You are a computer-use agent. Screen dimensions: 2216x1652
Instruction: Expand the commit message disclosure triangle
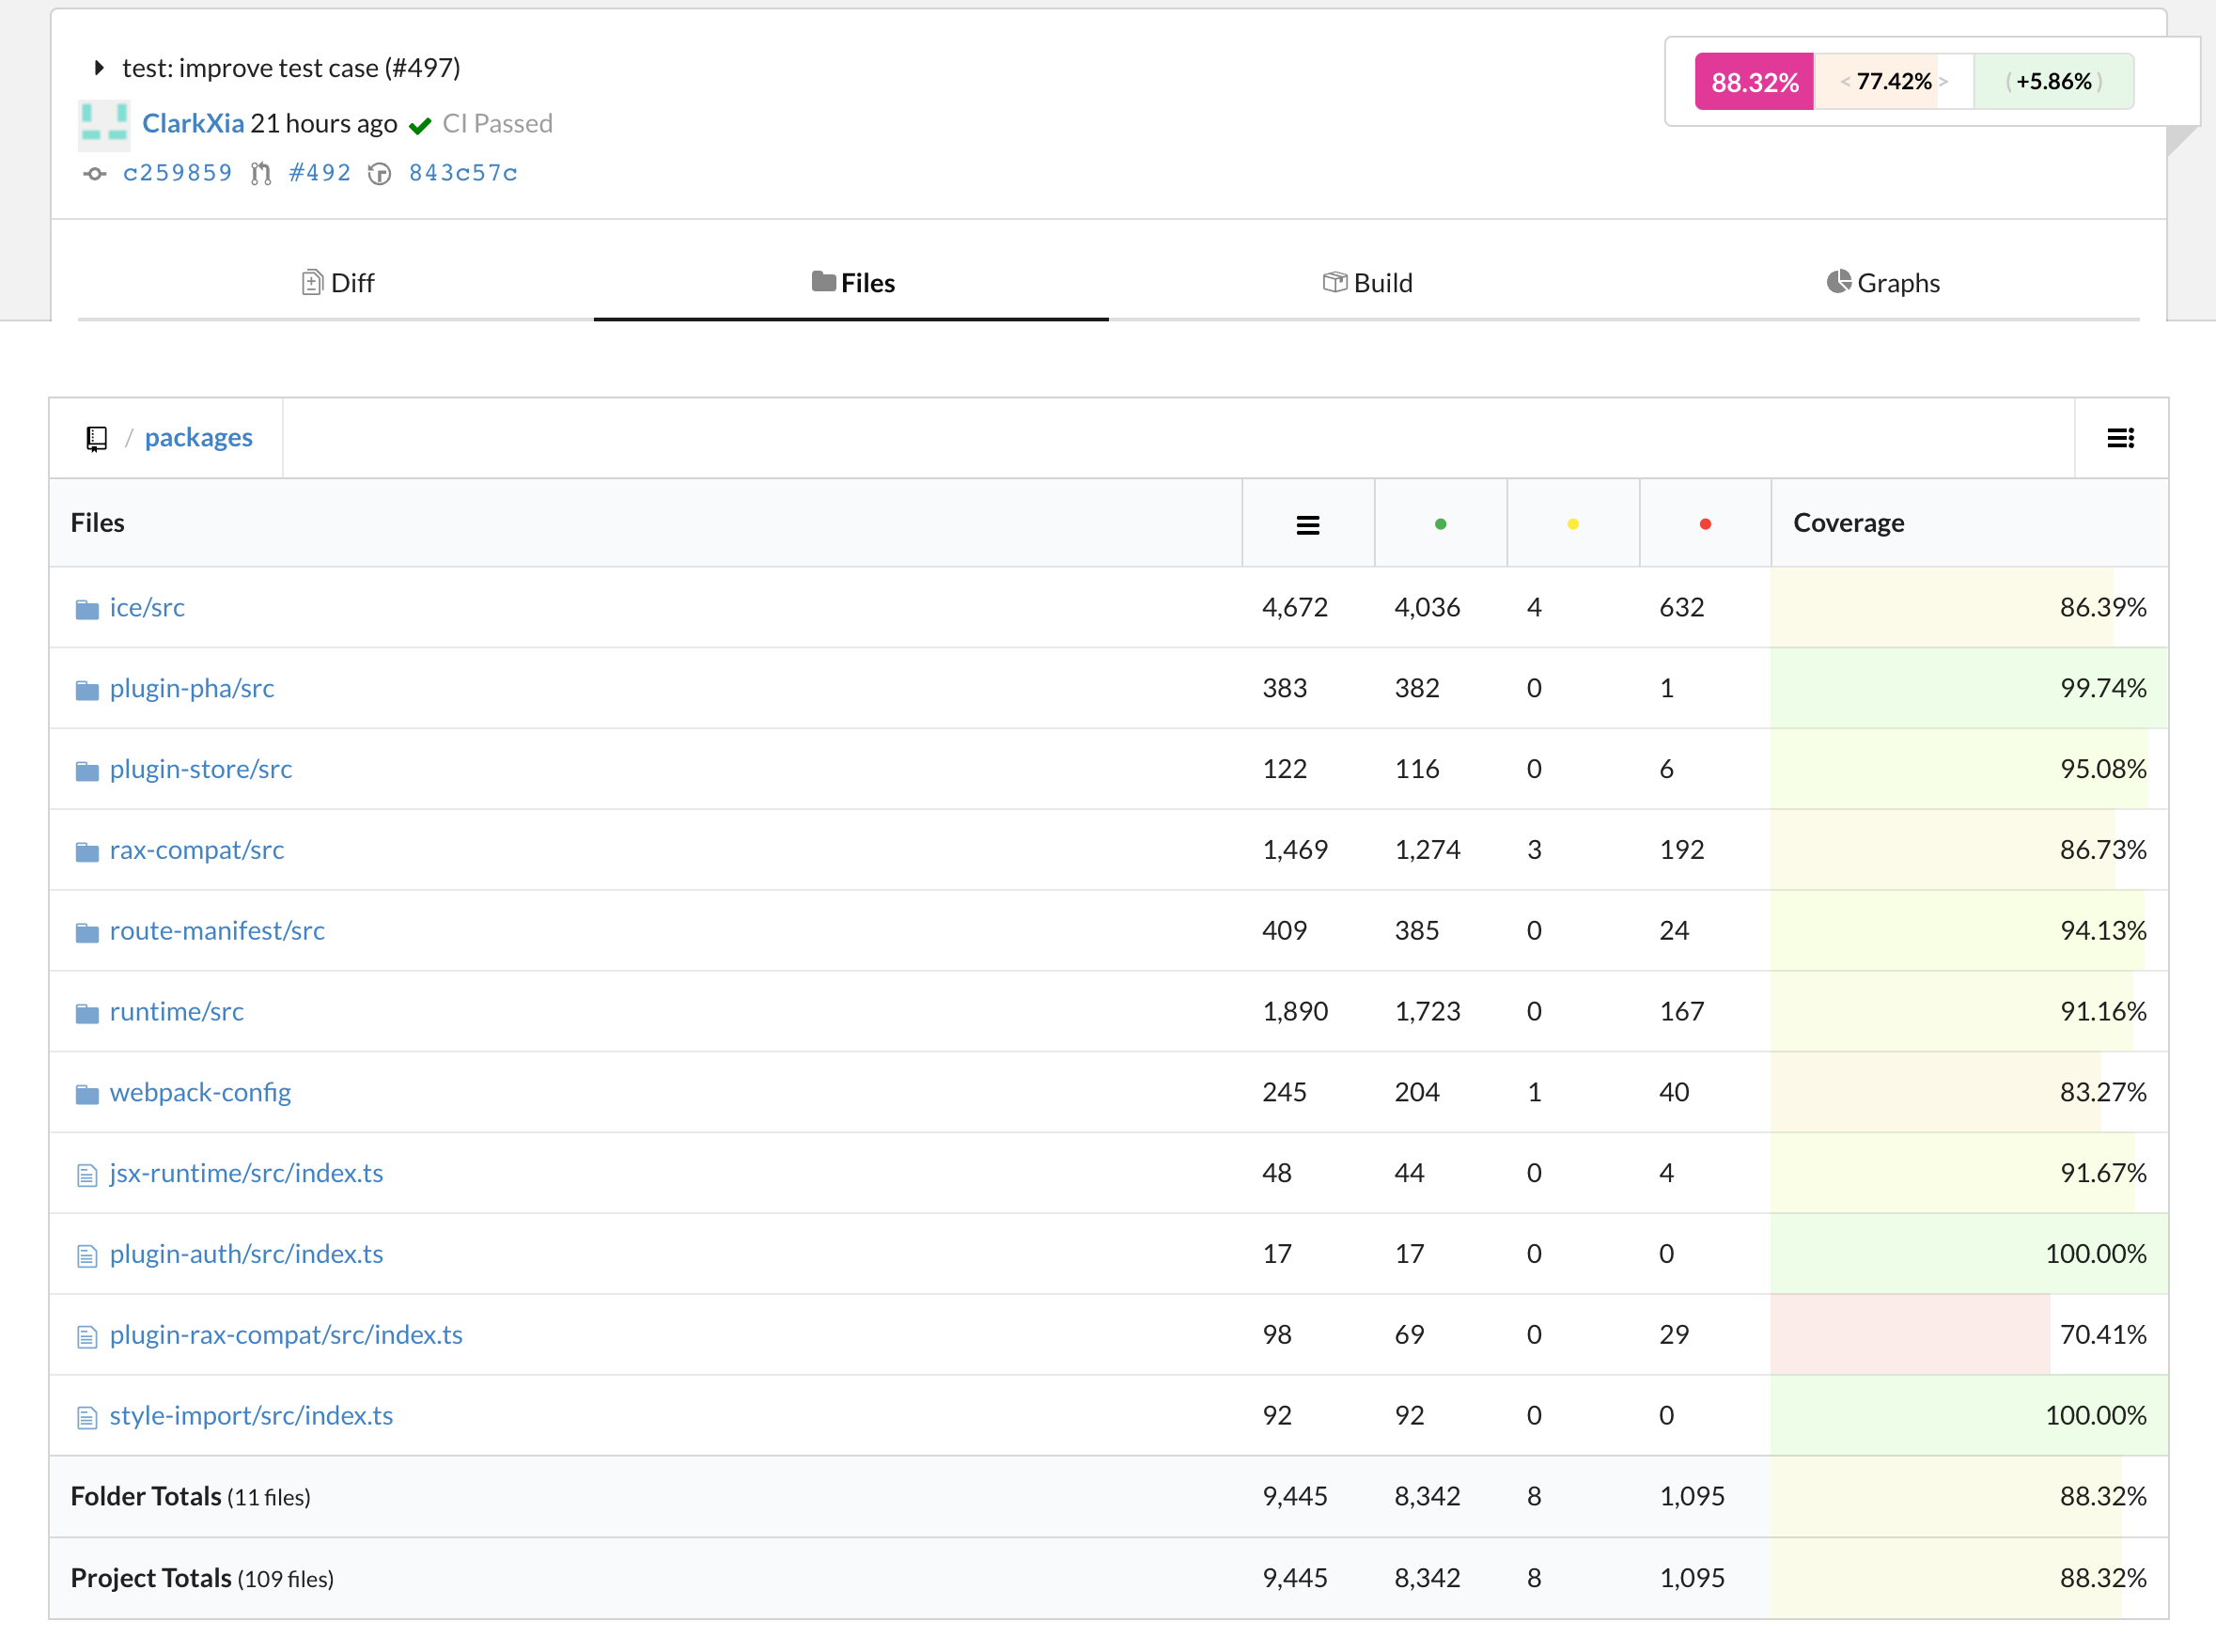[98, 67]
